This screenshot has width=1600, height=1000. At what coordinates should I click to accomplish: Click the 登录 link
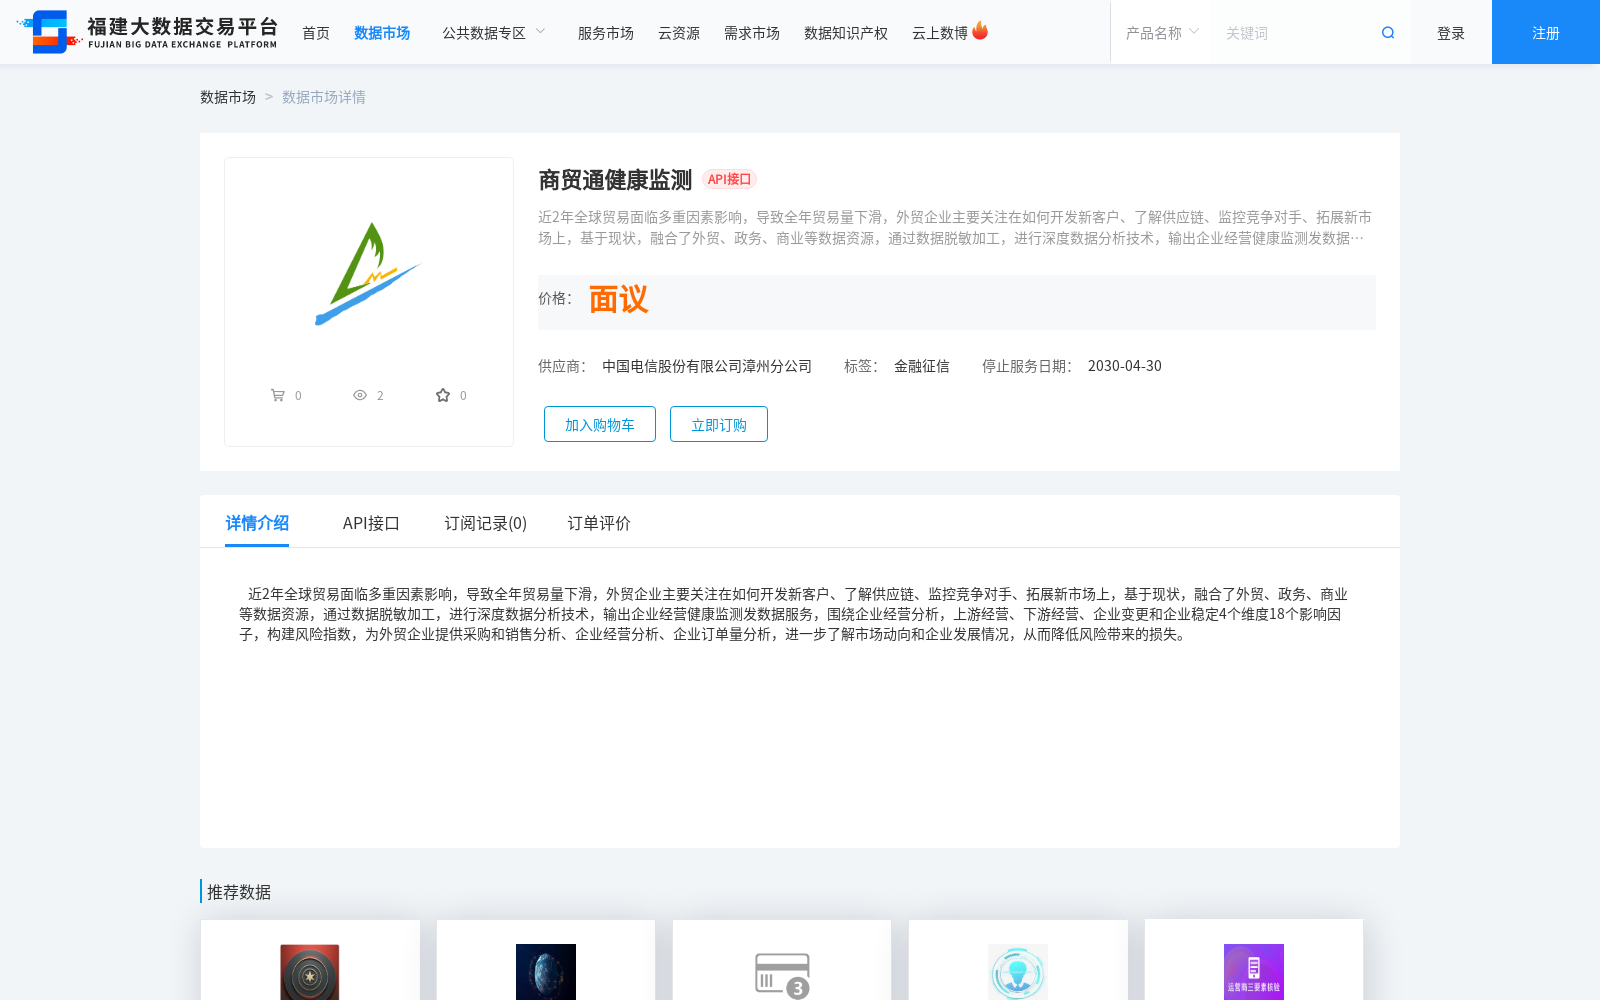click(x=1451, y=33)
